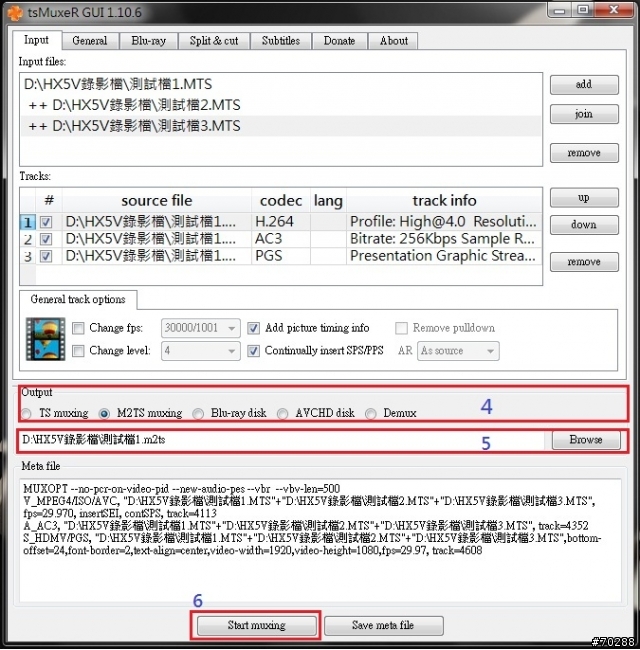Open the About tab
The width and height of the screenshot is (640, 650).
[394, 41]
